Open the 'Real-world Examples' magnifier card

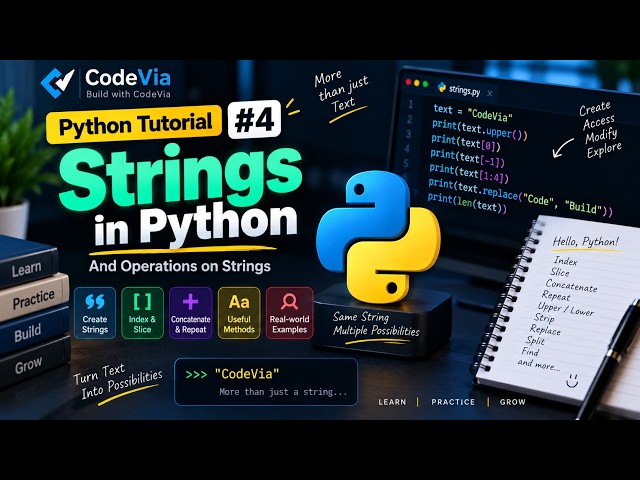(x=289, y=313)
